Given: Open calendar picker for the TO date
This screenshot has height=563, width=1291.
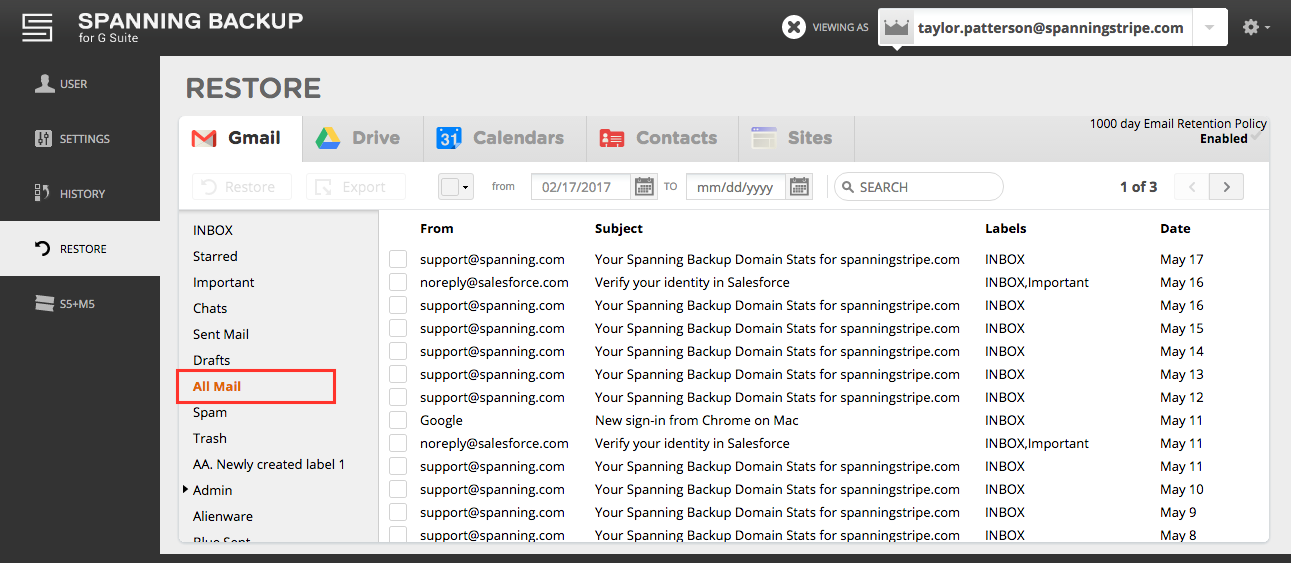Looking at the screenshot, I should tap(799, 187).
